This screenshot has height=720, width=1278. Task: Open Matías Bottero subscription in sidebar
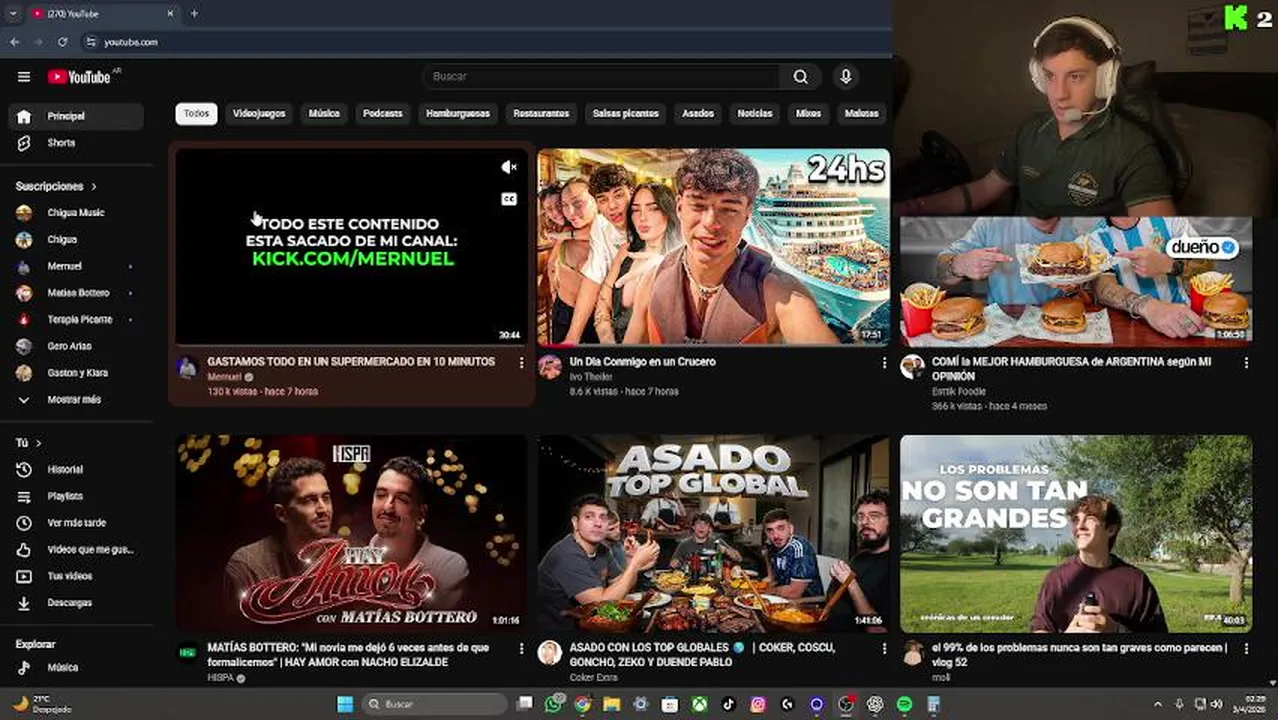pyautogui.click(x=76, y=293)
